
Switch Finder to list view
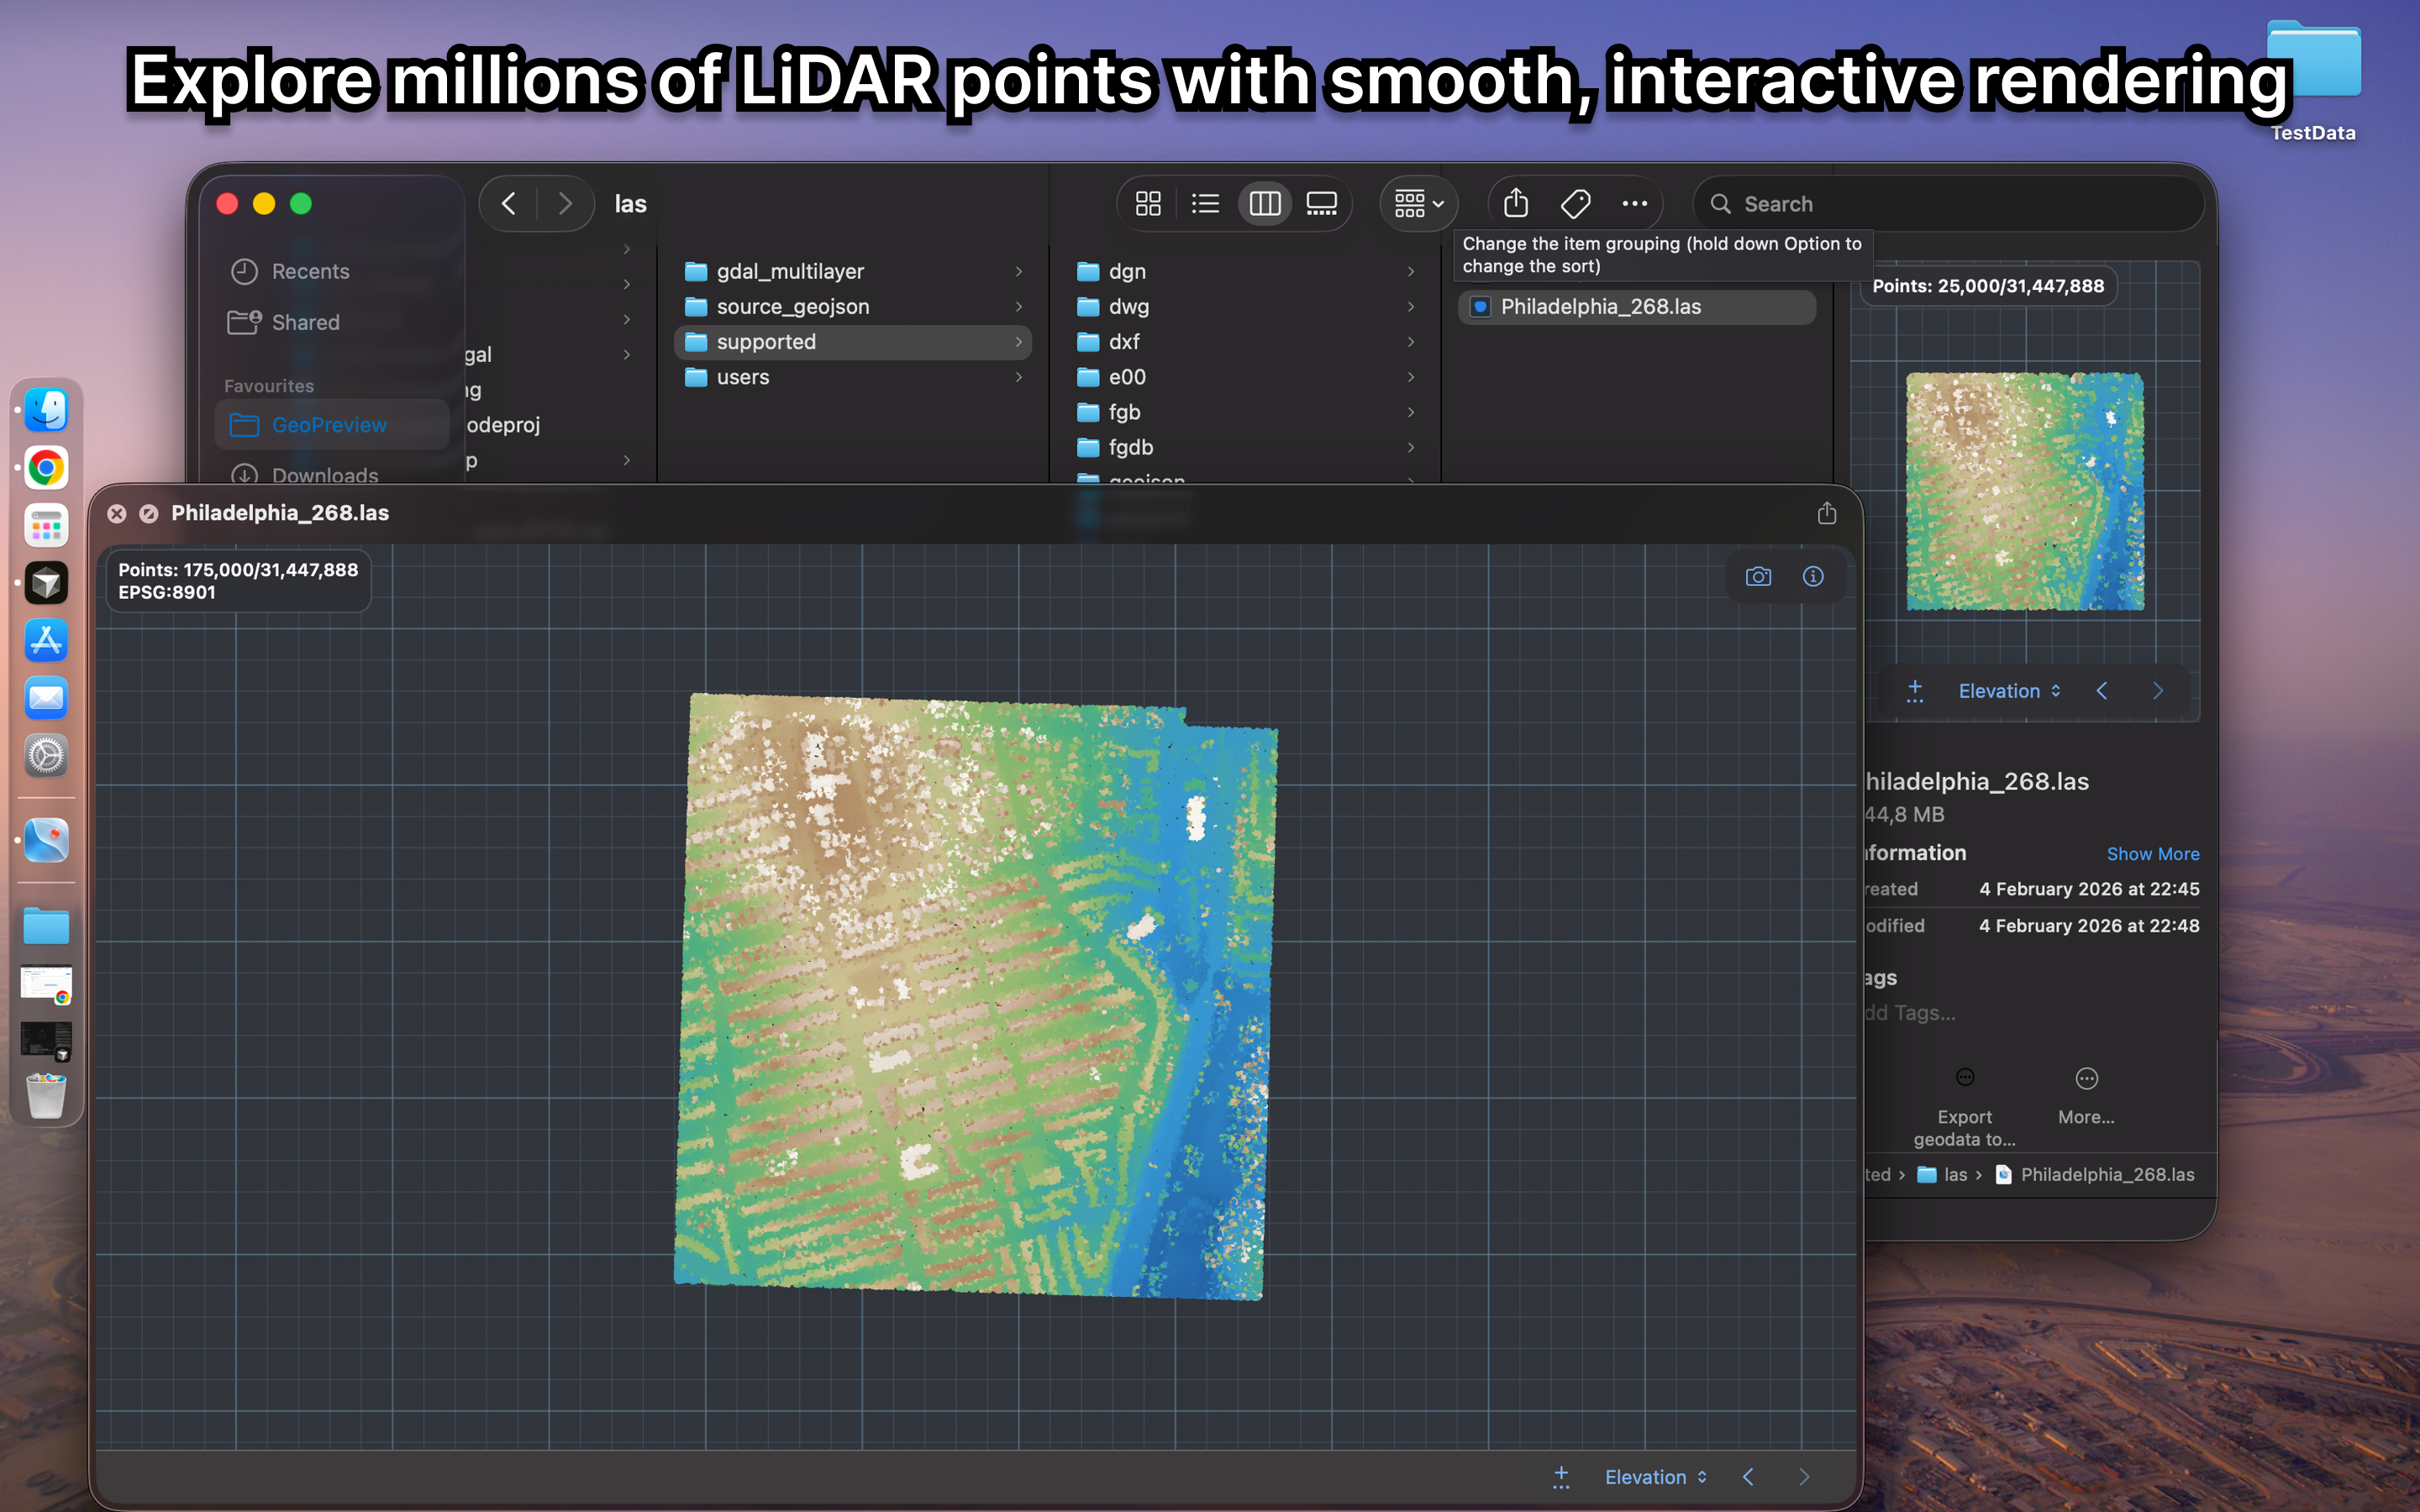click(x=1205, y=204)
